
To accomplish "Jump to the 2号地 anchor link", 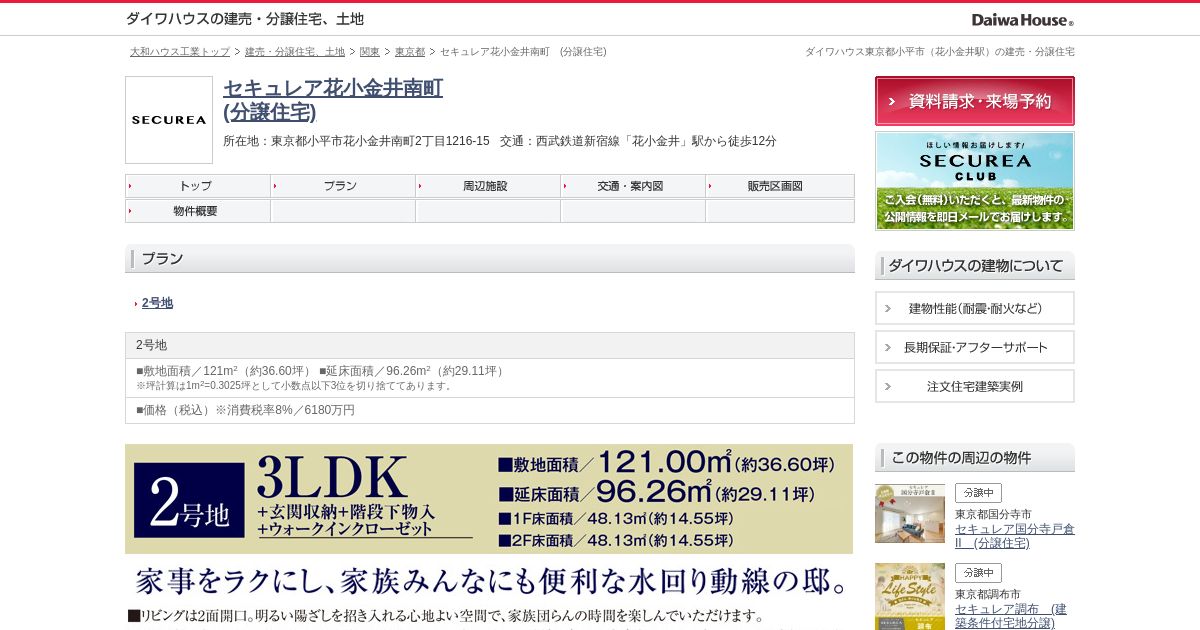I will click(157, 303).
